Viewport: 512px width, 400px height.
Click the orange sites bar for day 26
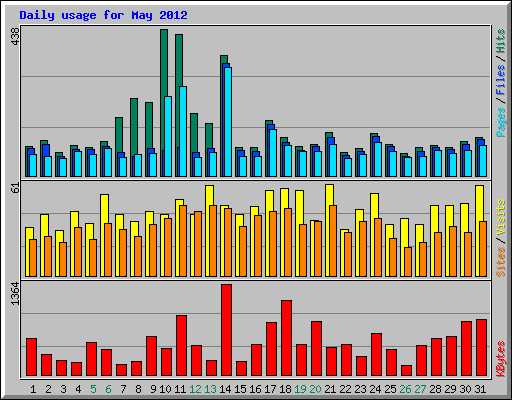[408, 262]
